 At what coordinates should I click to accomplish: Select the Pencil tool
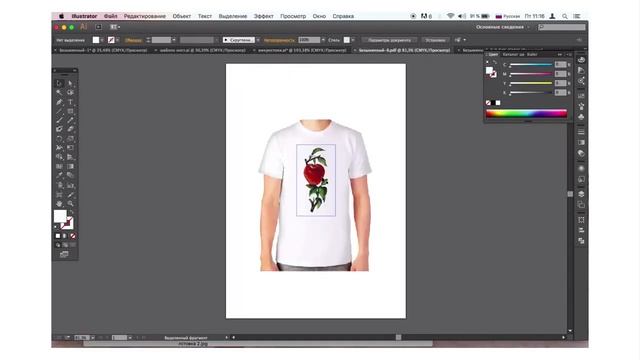point(70,120)
